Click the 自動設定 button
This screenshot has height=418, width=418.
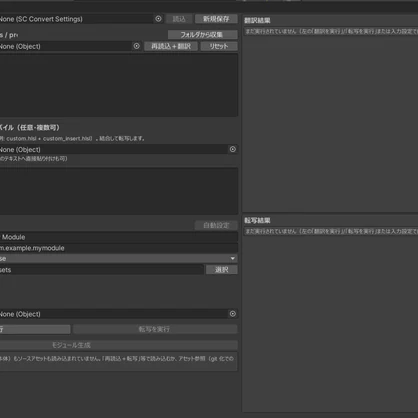tap(216, 225)
